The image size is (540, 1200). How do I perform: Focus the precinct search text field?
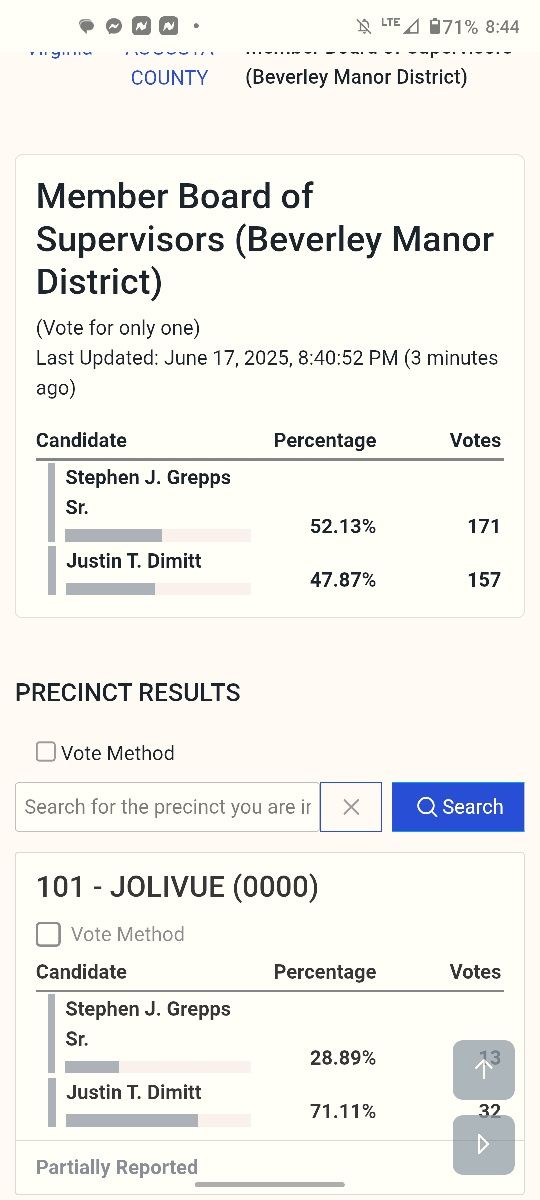point(168,807)
